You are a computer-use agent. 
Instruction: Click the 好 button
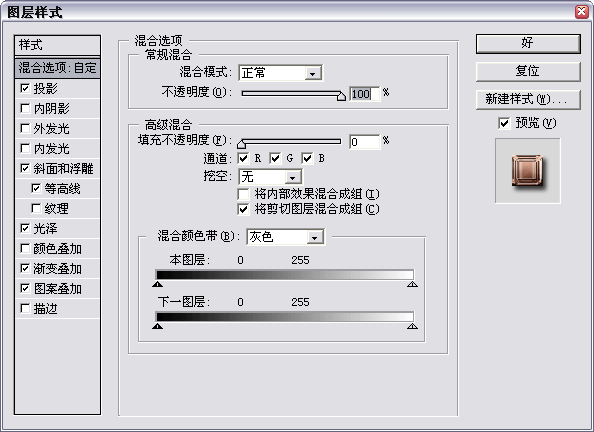click(x=528, y=43)
